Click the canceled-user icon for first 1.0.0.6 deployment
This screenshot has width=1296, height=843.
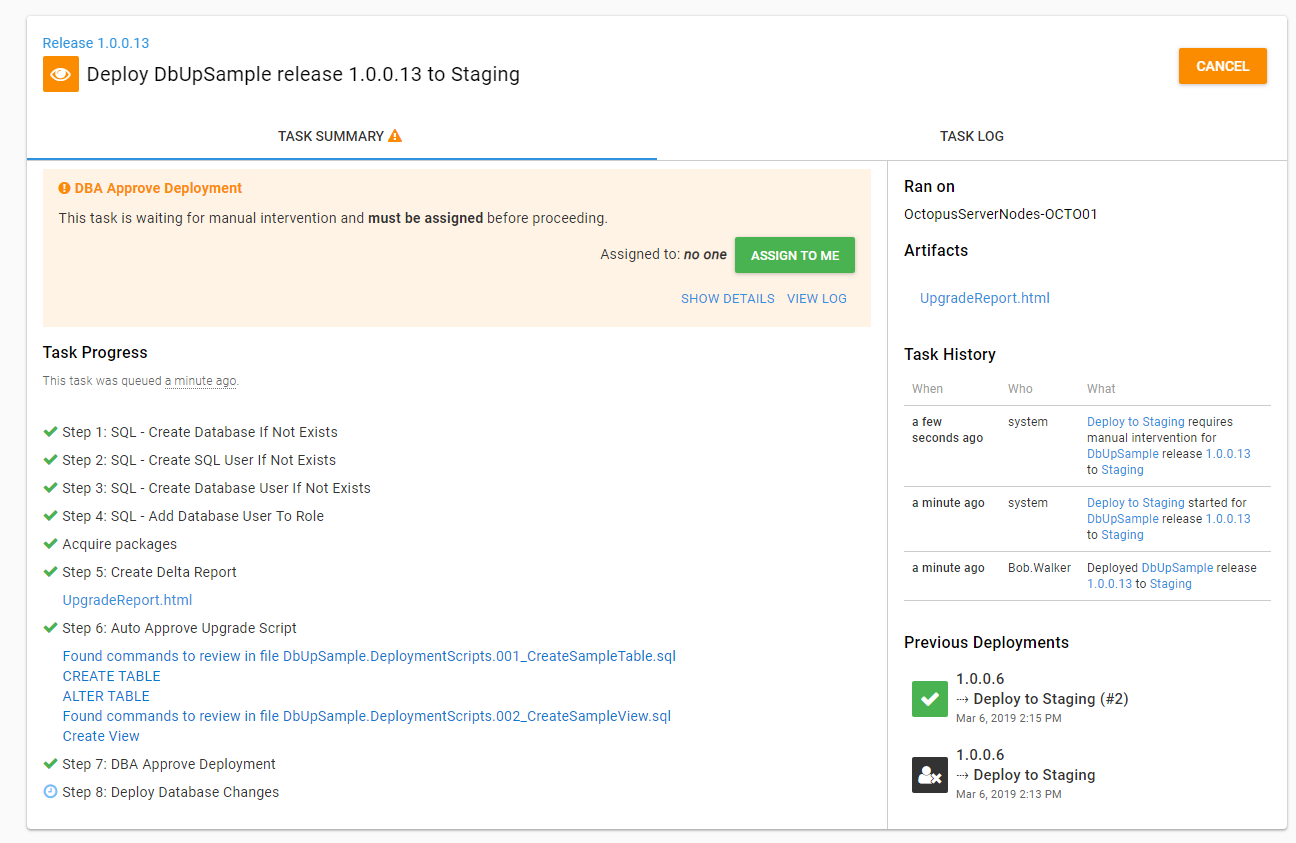(929, 775)
